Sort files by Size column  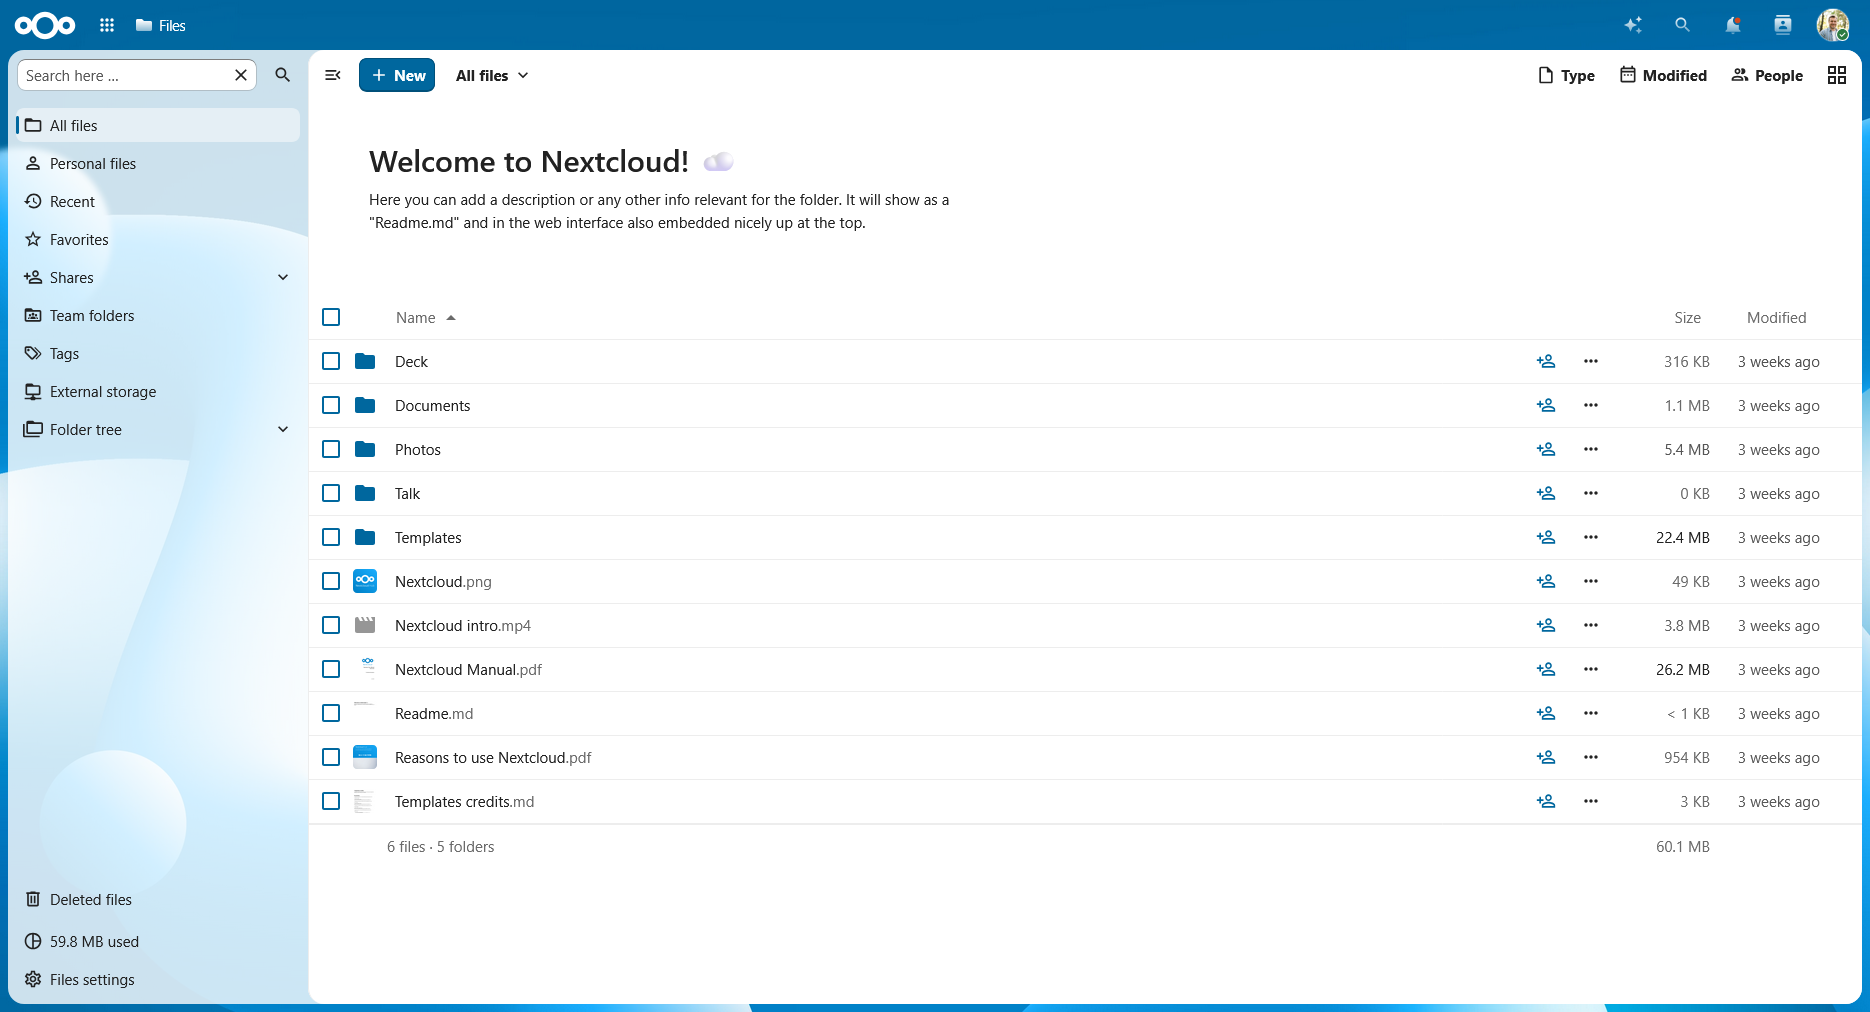pos(1687,317)
